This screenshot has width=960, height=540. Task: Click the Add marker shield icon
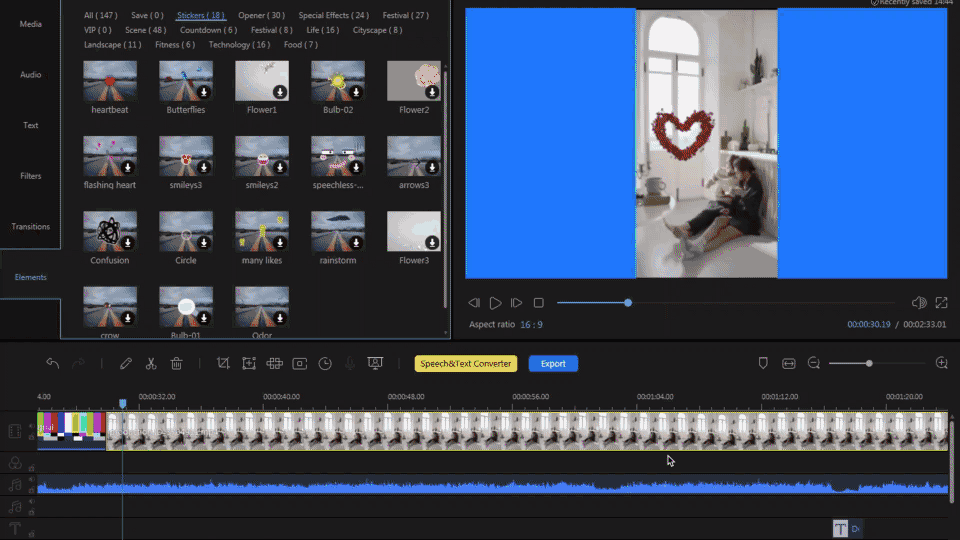coord(763,363)
